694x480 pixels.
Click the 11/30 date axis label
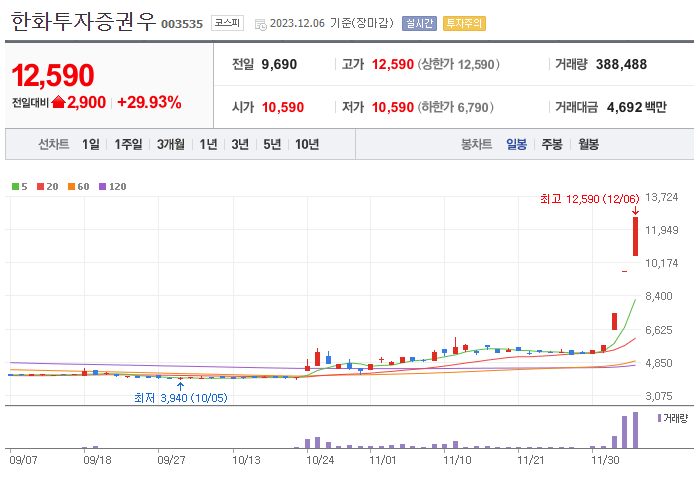605,460
